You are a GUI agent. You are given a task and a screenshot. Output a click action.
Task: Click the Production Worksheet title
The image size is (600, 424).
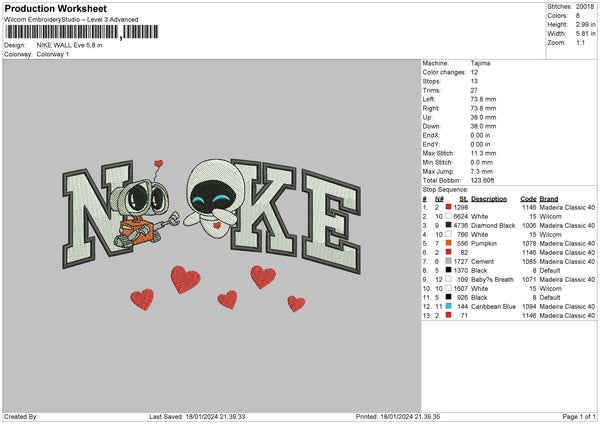tap(55, 8)
